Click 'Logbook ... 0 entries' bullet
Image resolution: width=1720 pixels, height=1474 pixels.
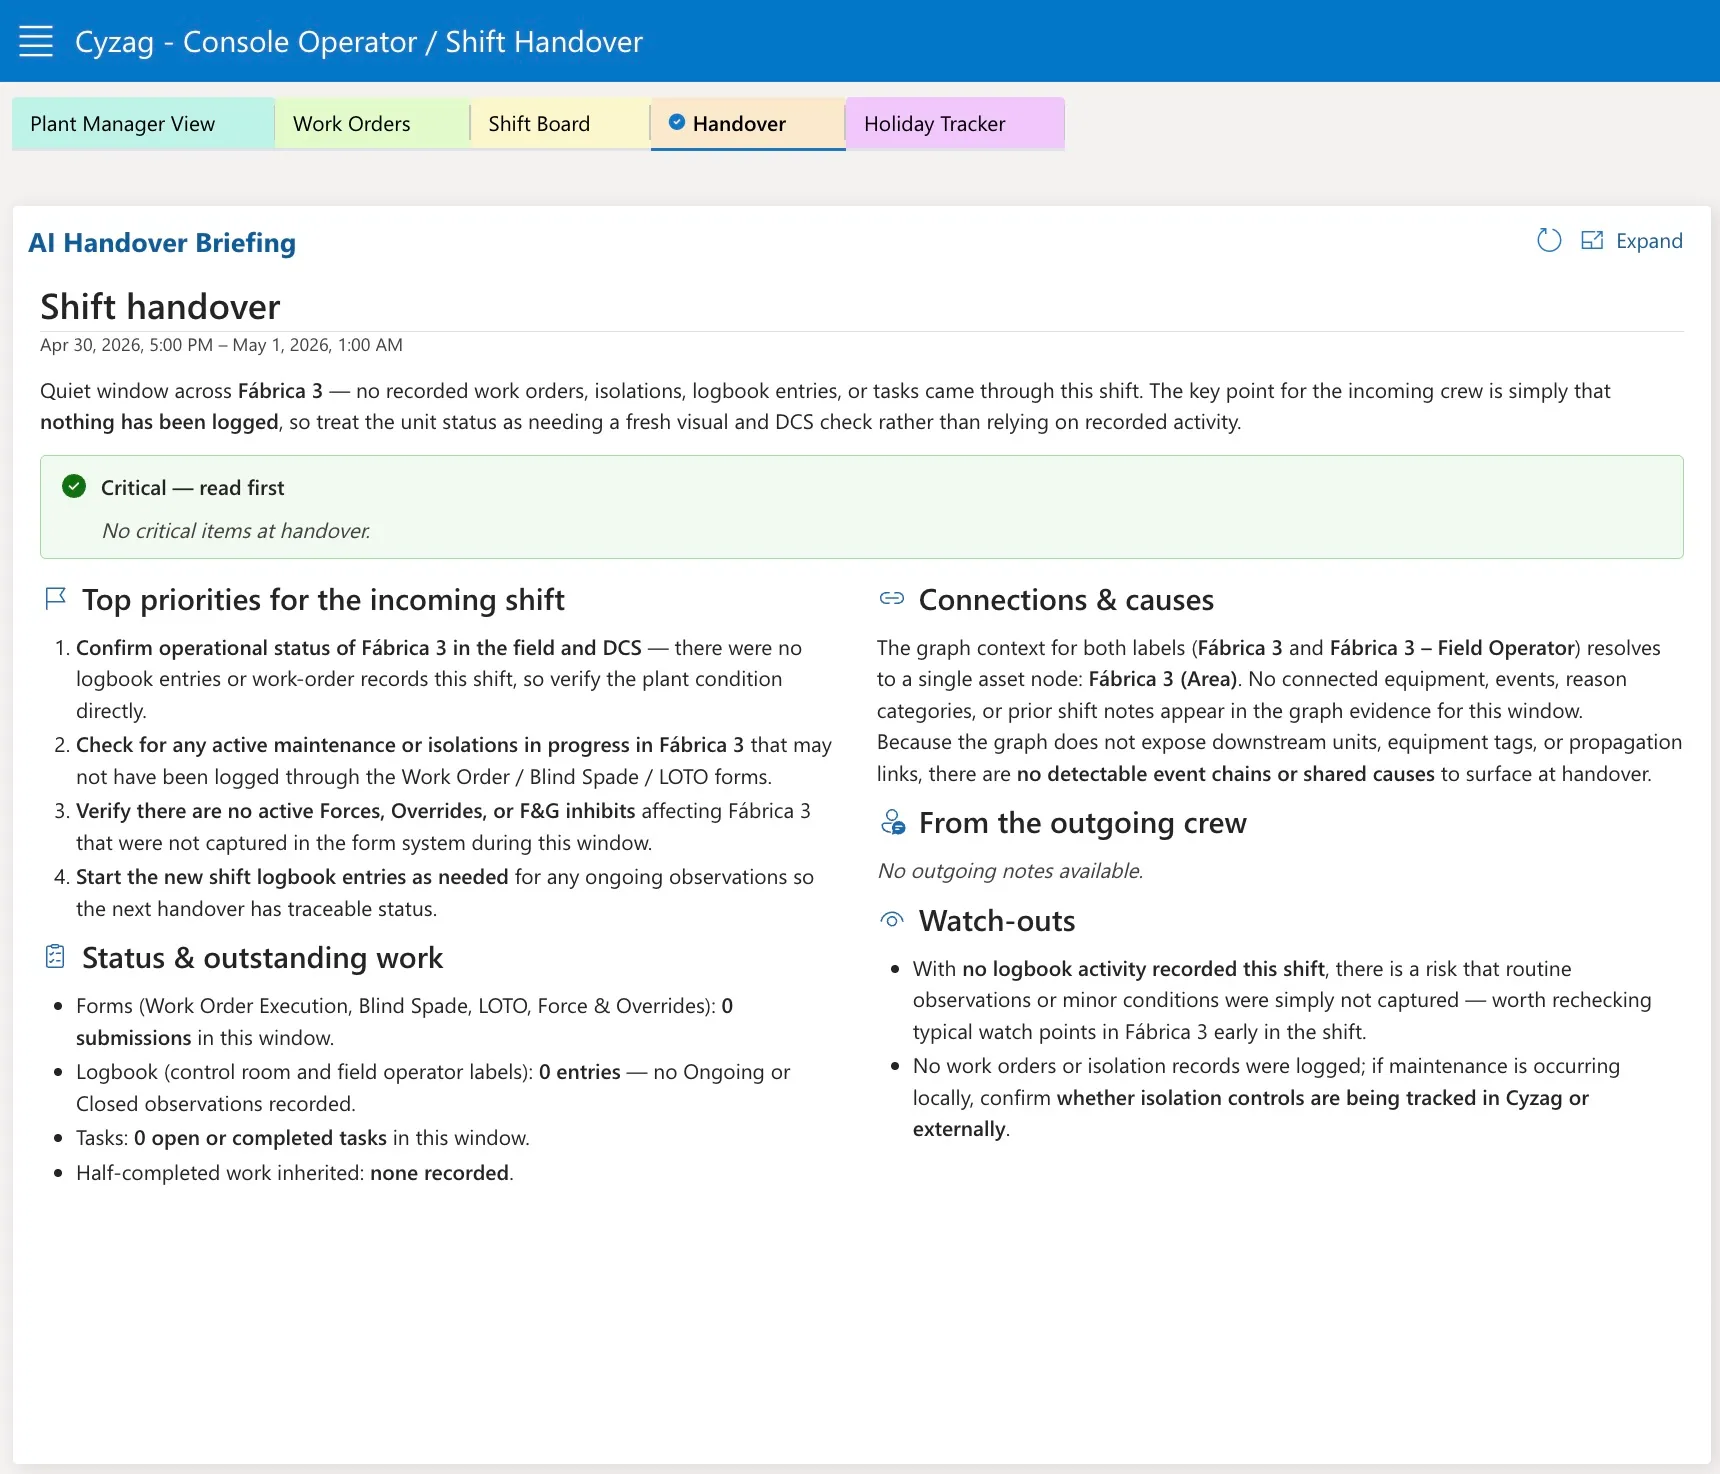point(433,1088)
